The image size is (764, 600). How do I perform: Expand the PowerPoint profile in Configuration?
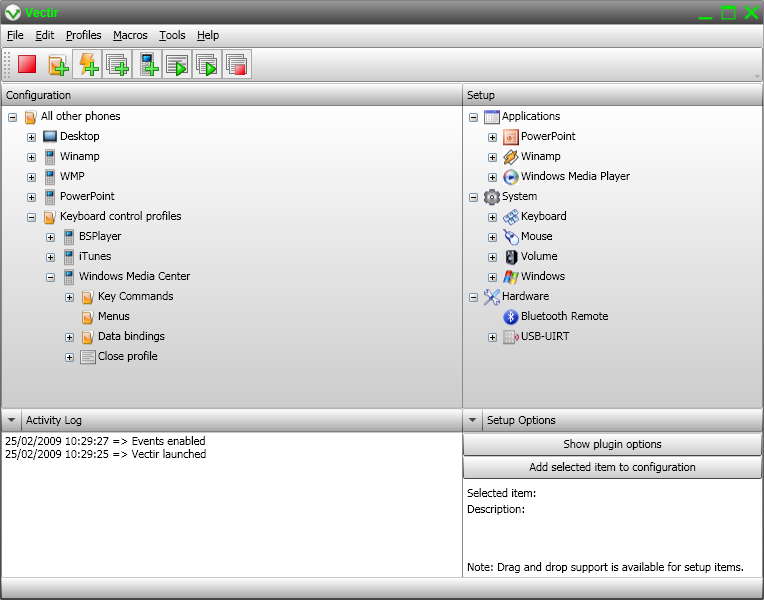click(32, 197)
